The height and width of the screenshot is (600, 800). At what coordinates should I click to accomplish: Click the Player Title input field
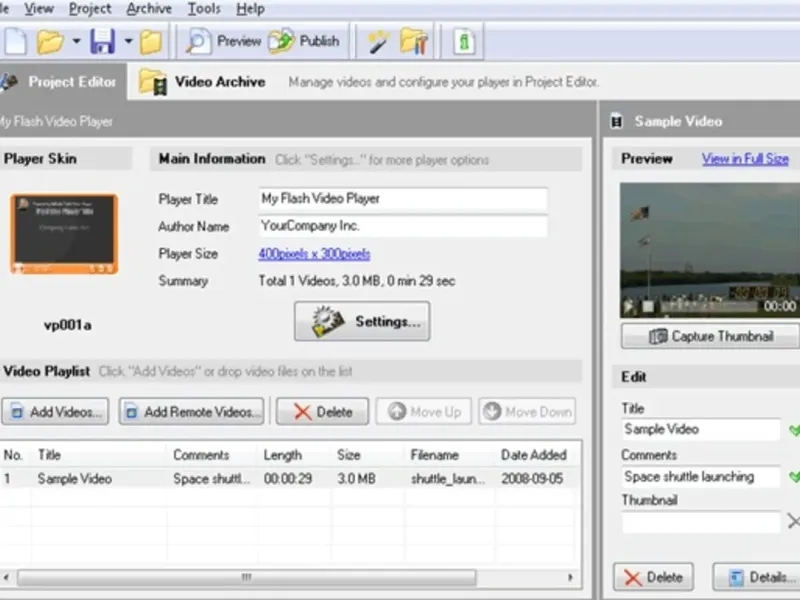point(403,199)
